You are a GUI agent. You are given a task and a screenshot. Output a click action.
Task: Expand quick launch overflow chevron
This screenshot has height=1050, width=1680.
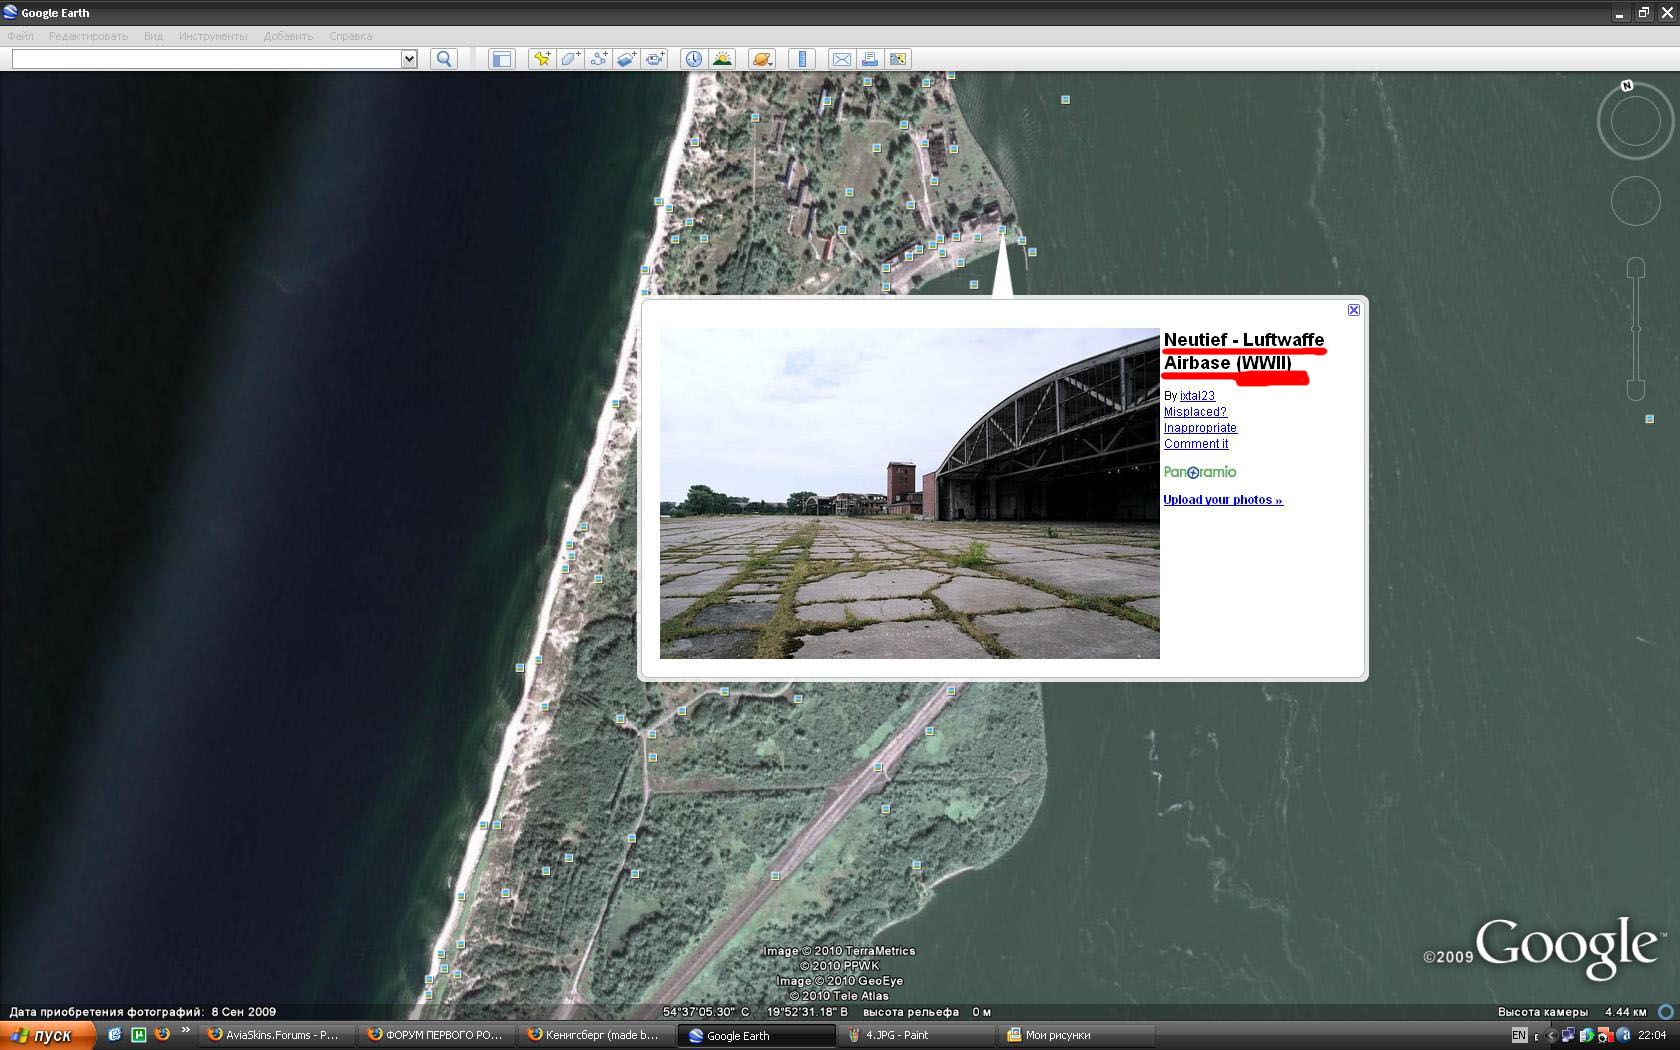click(186, 1030)
